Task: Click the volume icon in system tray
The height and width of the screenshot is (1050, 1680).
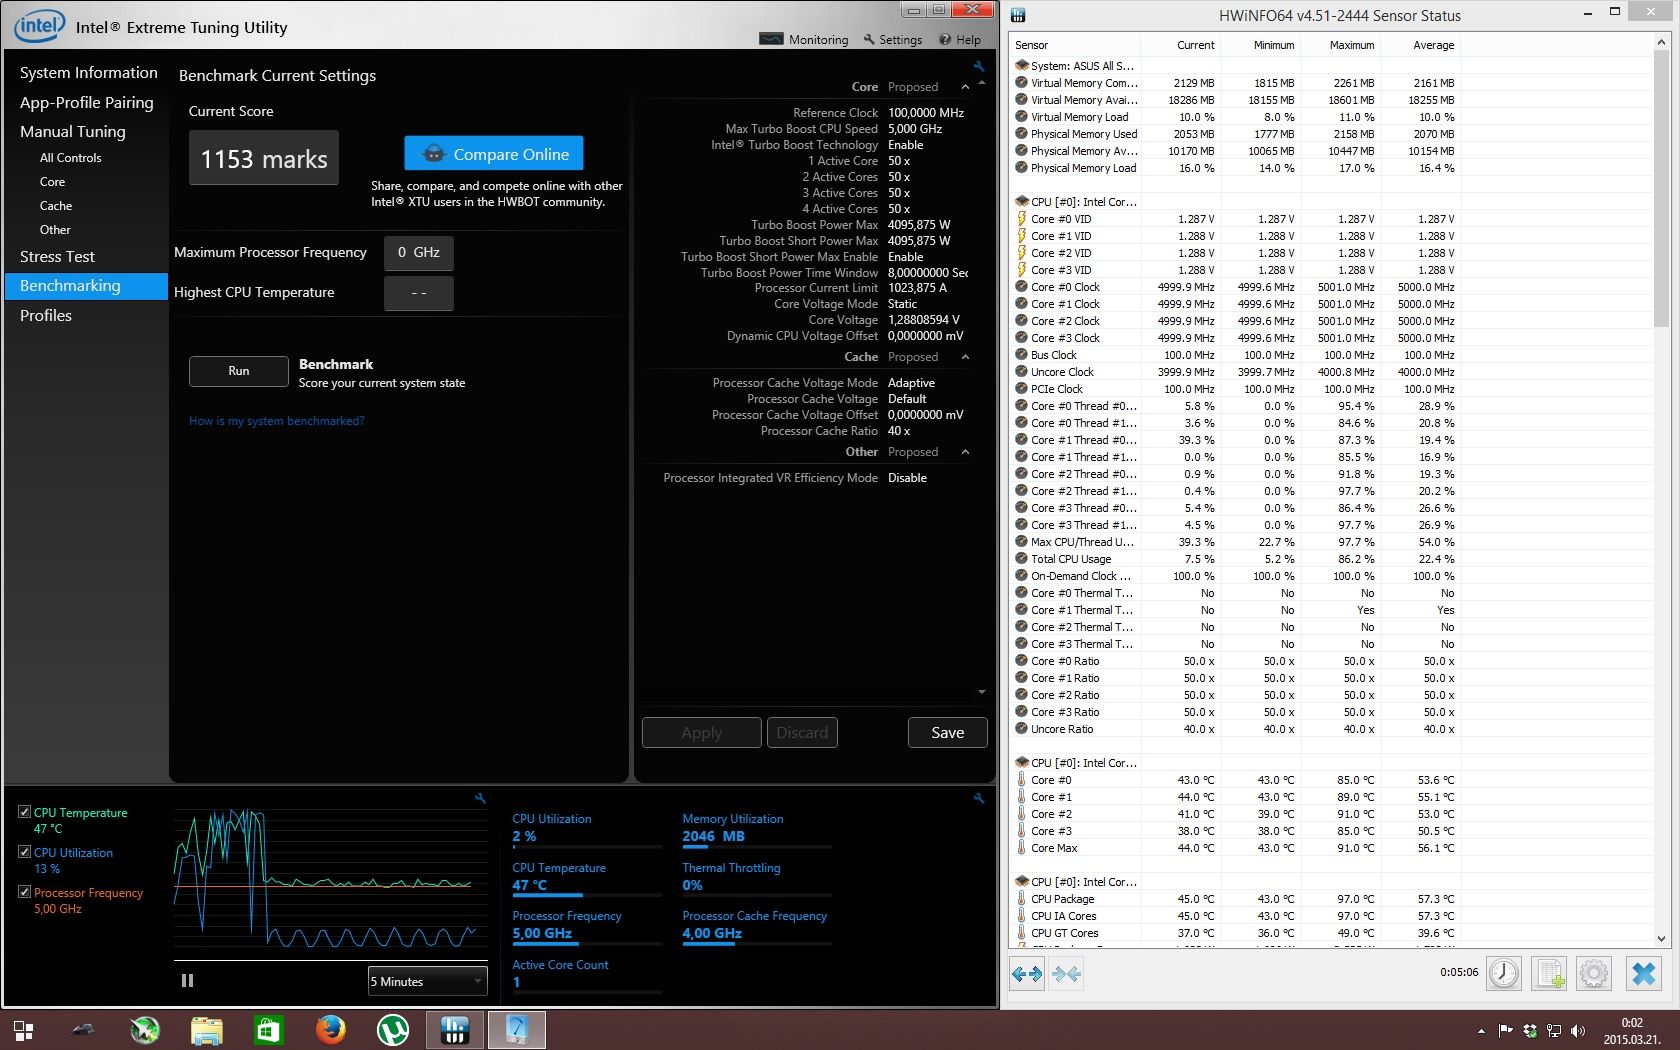Action: pos(1578,1031)
